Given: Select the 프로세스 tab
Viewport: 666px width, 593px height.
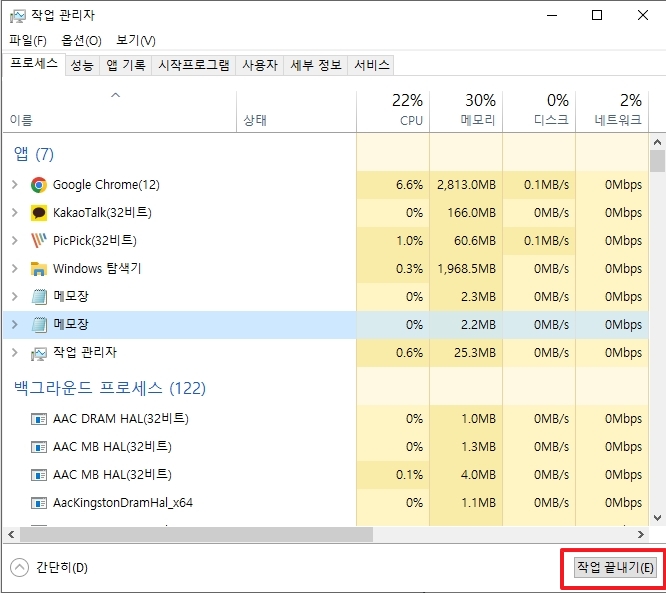Looking at the screenshot, I should click(x=34, y=64).
